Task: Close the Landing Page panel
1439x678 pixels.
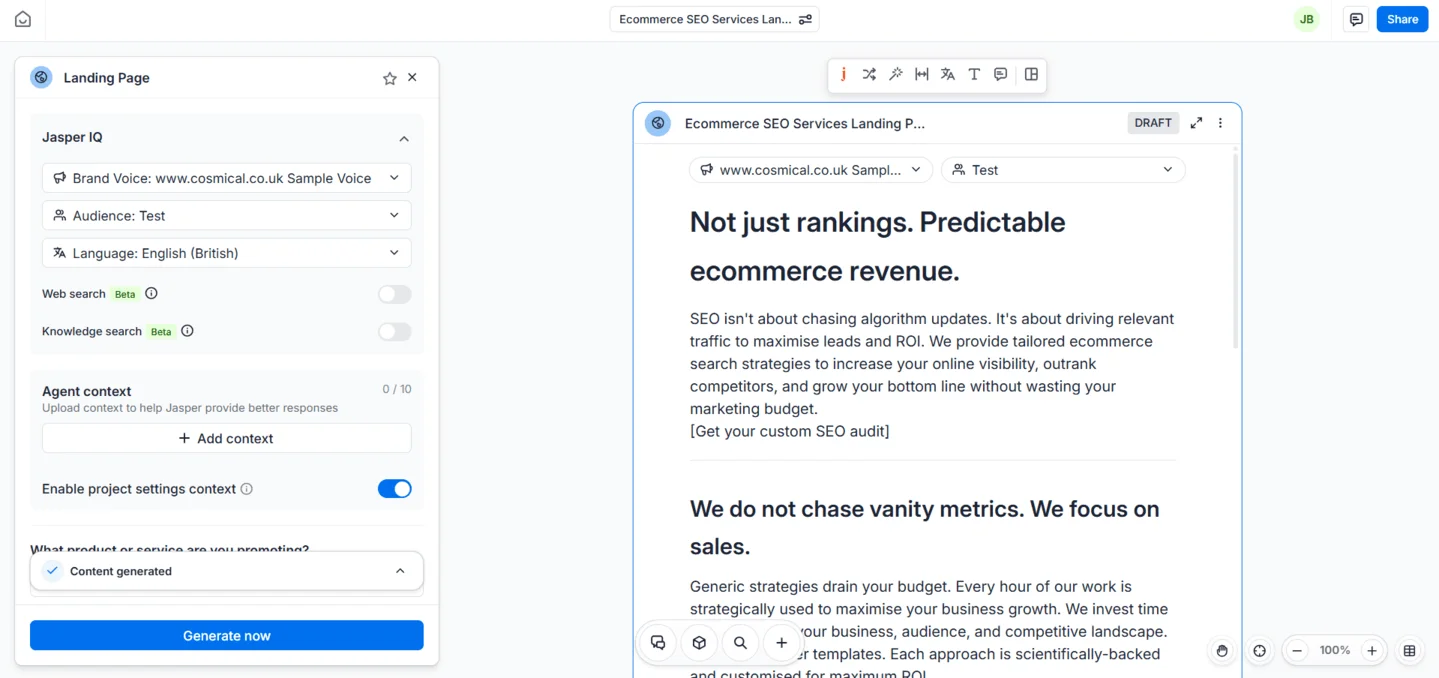Action: 412,77
